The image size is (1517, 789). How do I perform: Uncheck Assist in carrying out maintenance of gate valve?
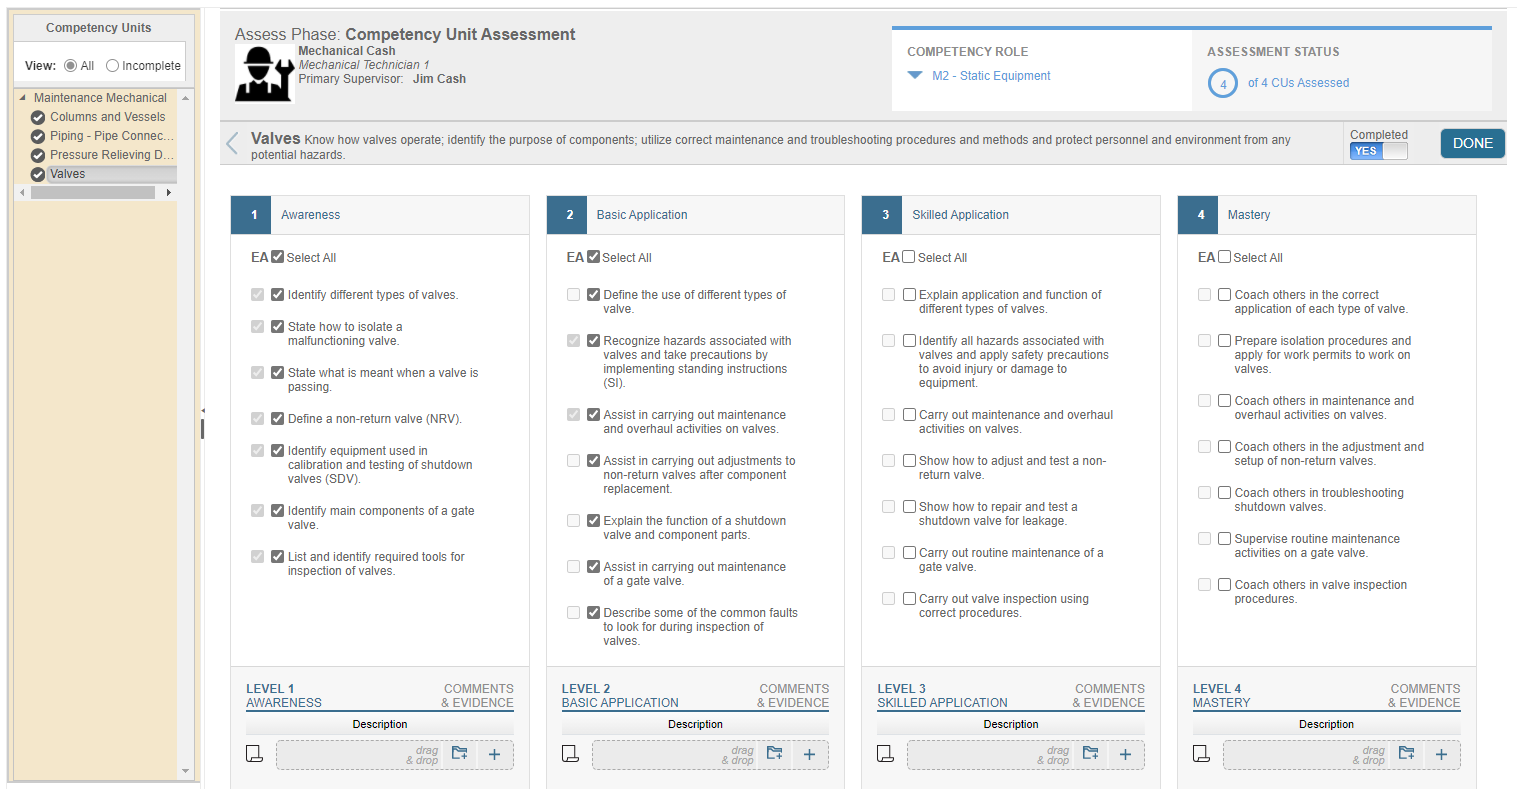(x=593, y=567)
